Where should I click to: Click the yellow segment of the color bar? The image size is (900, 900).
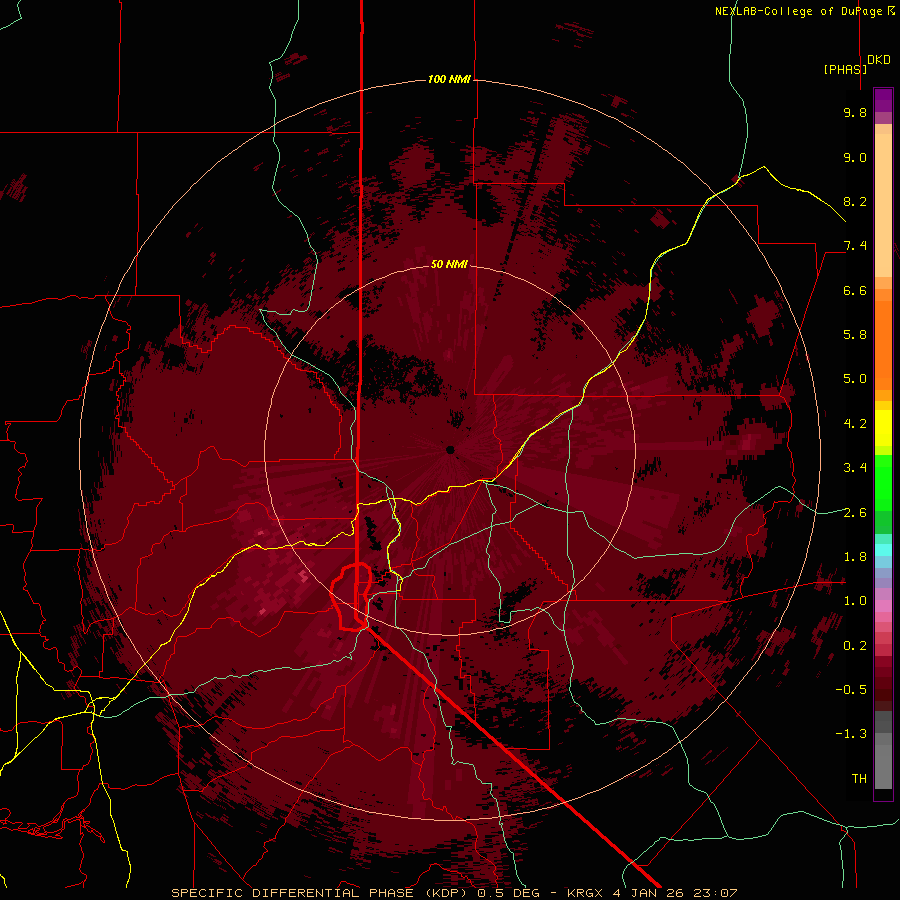[x=883, y=428]
